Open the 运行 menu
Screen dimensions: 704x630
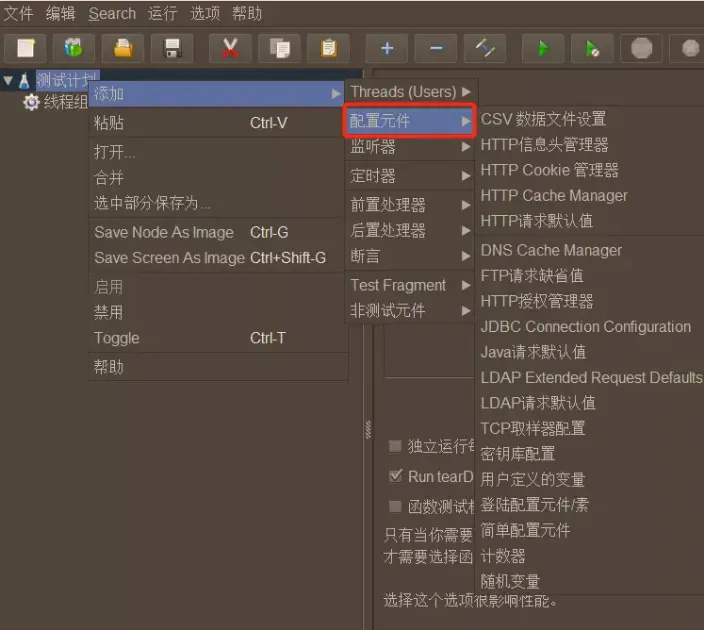coord(163,13)
